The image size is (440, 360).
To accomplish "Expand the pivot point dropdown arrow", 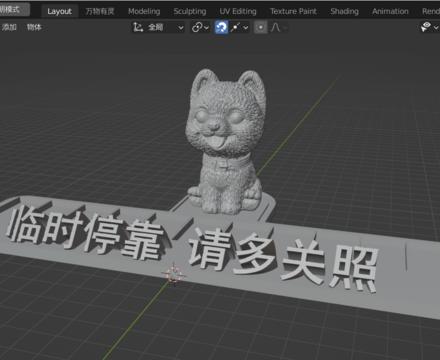I will pos(206,28).
